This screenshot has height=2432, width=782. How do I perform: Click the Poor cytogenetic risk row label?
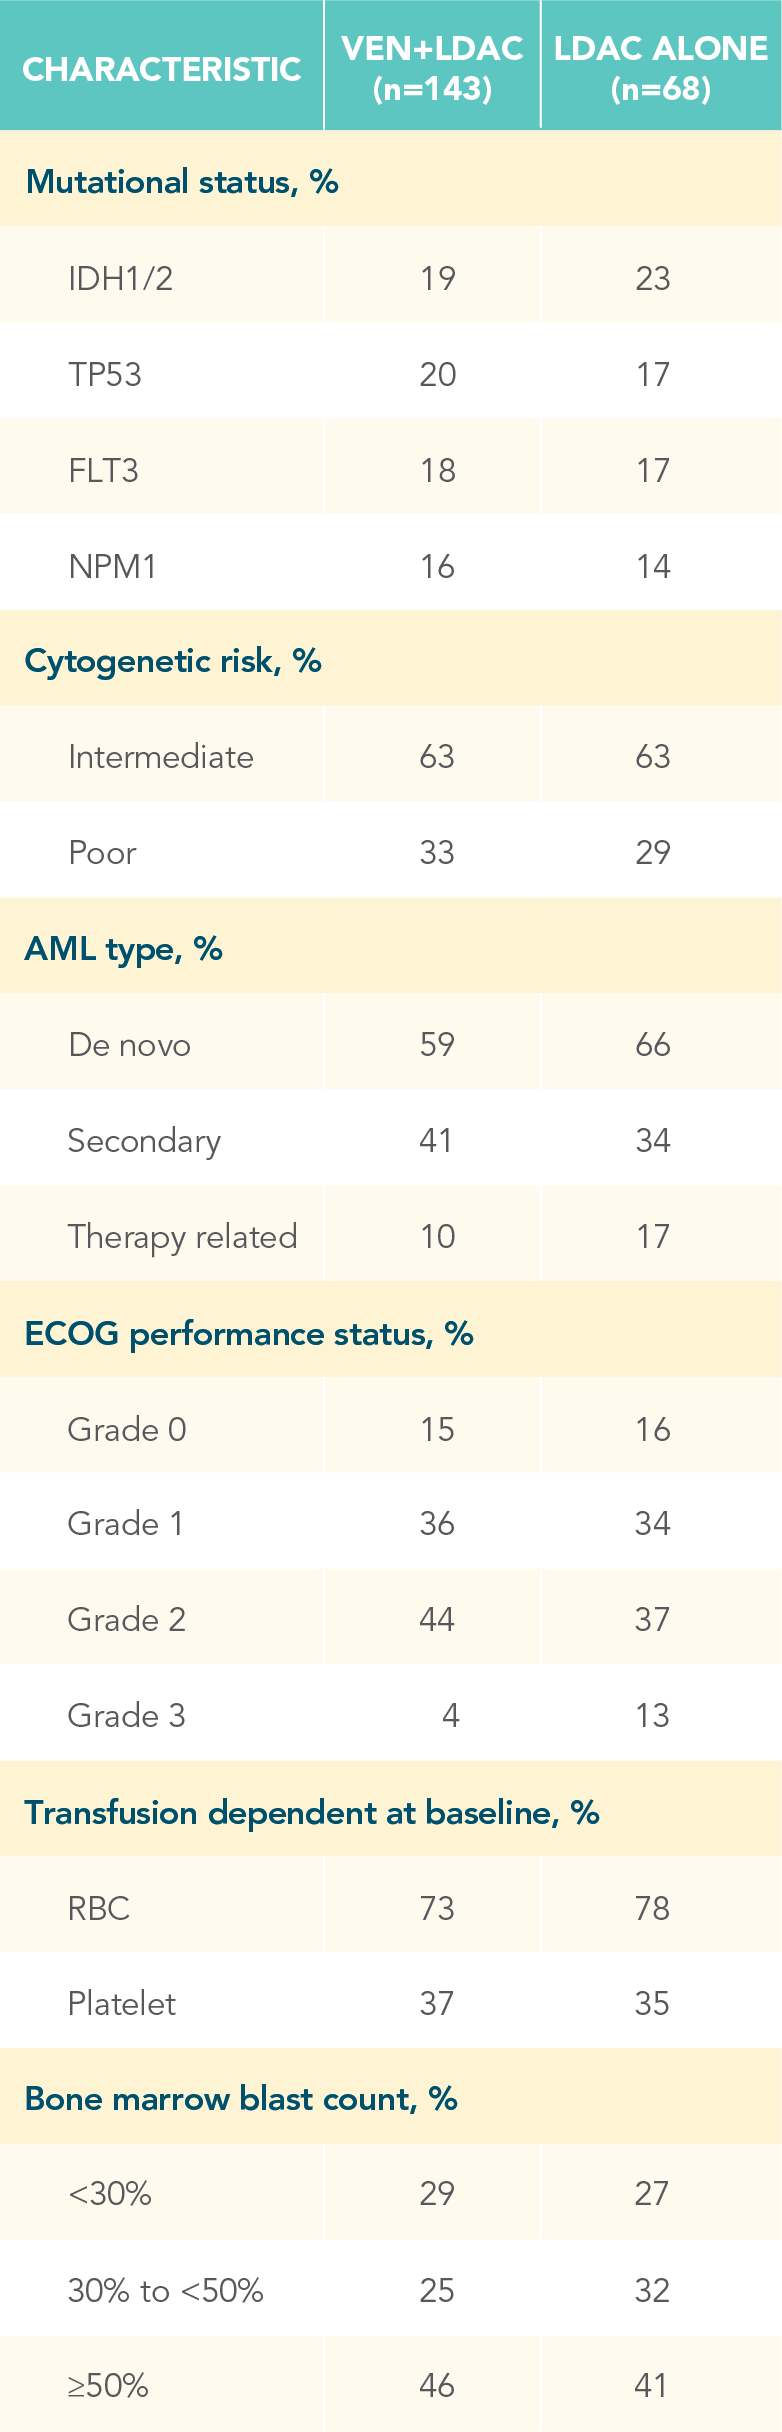click(x=102, y=853)
